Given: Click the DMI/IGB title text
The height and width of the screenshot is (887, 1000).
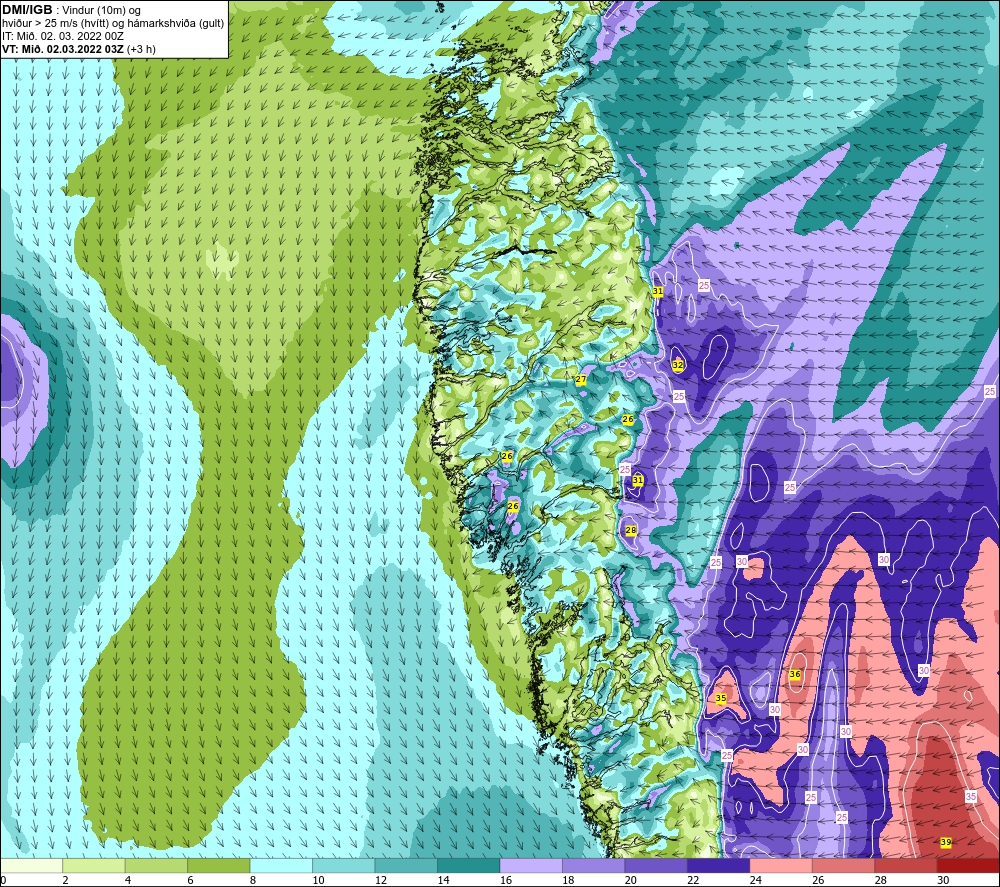Looking at the screenshot, I should 27,10.
